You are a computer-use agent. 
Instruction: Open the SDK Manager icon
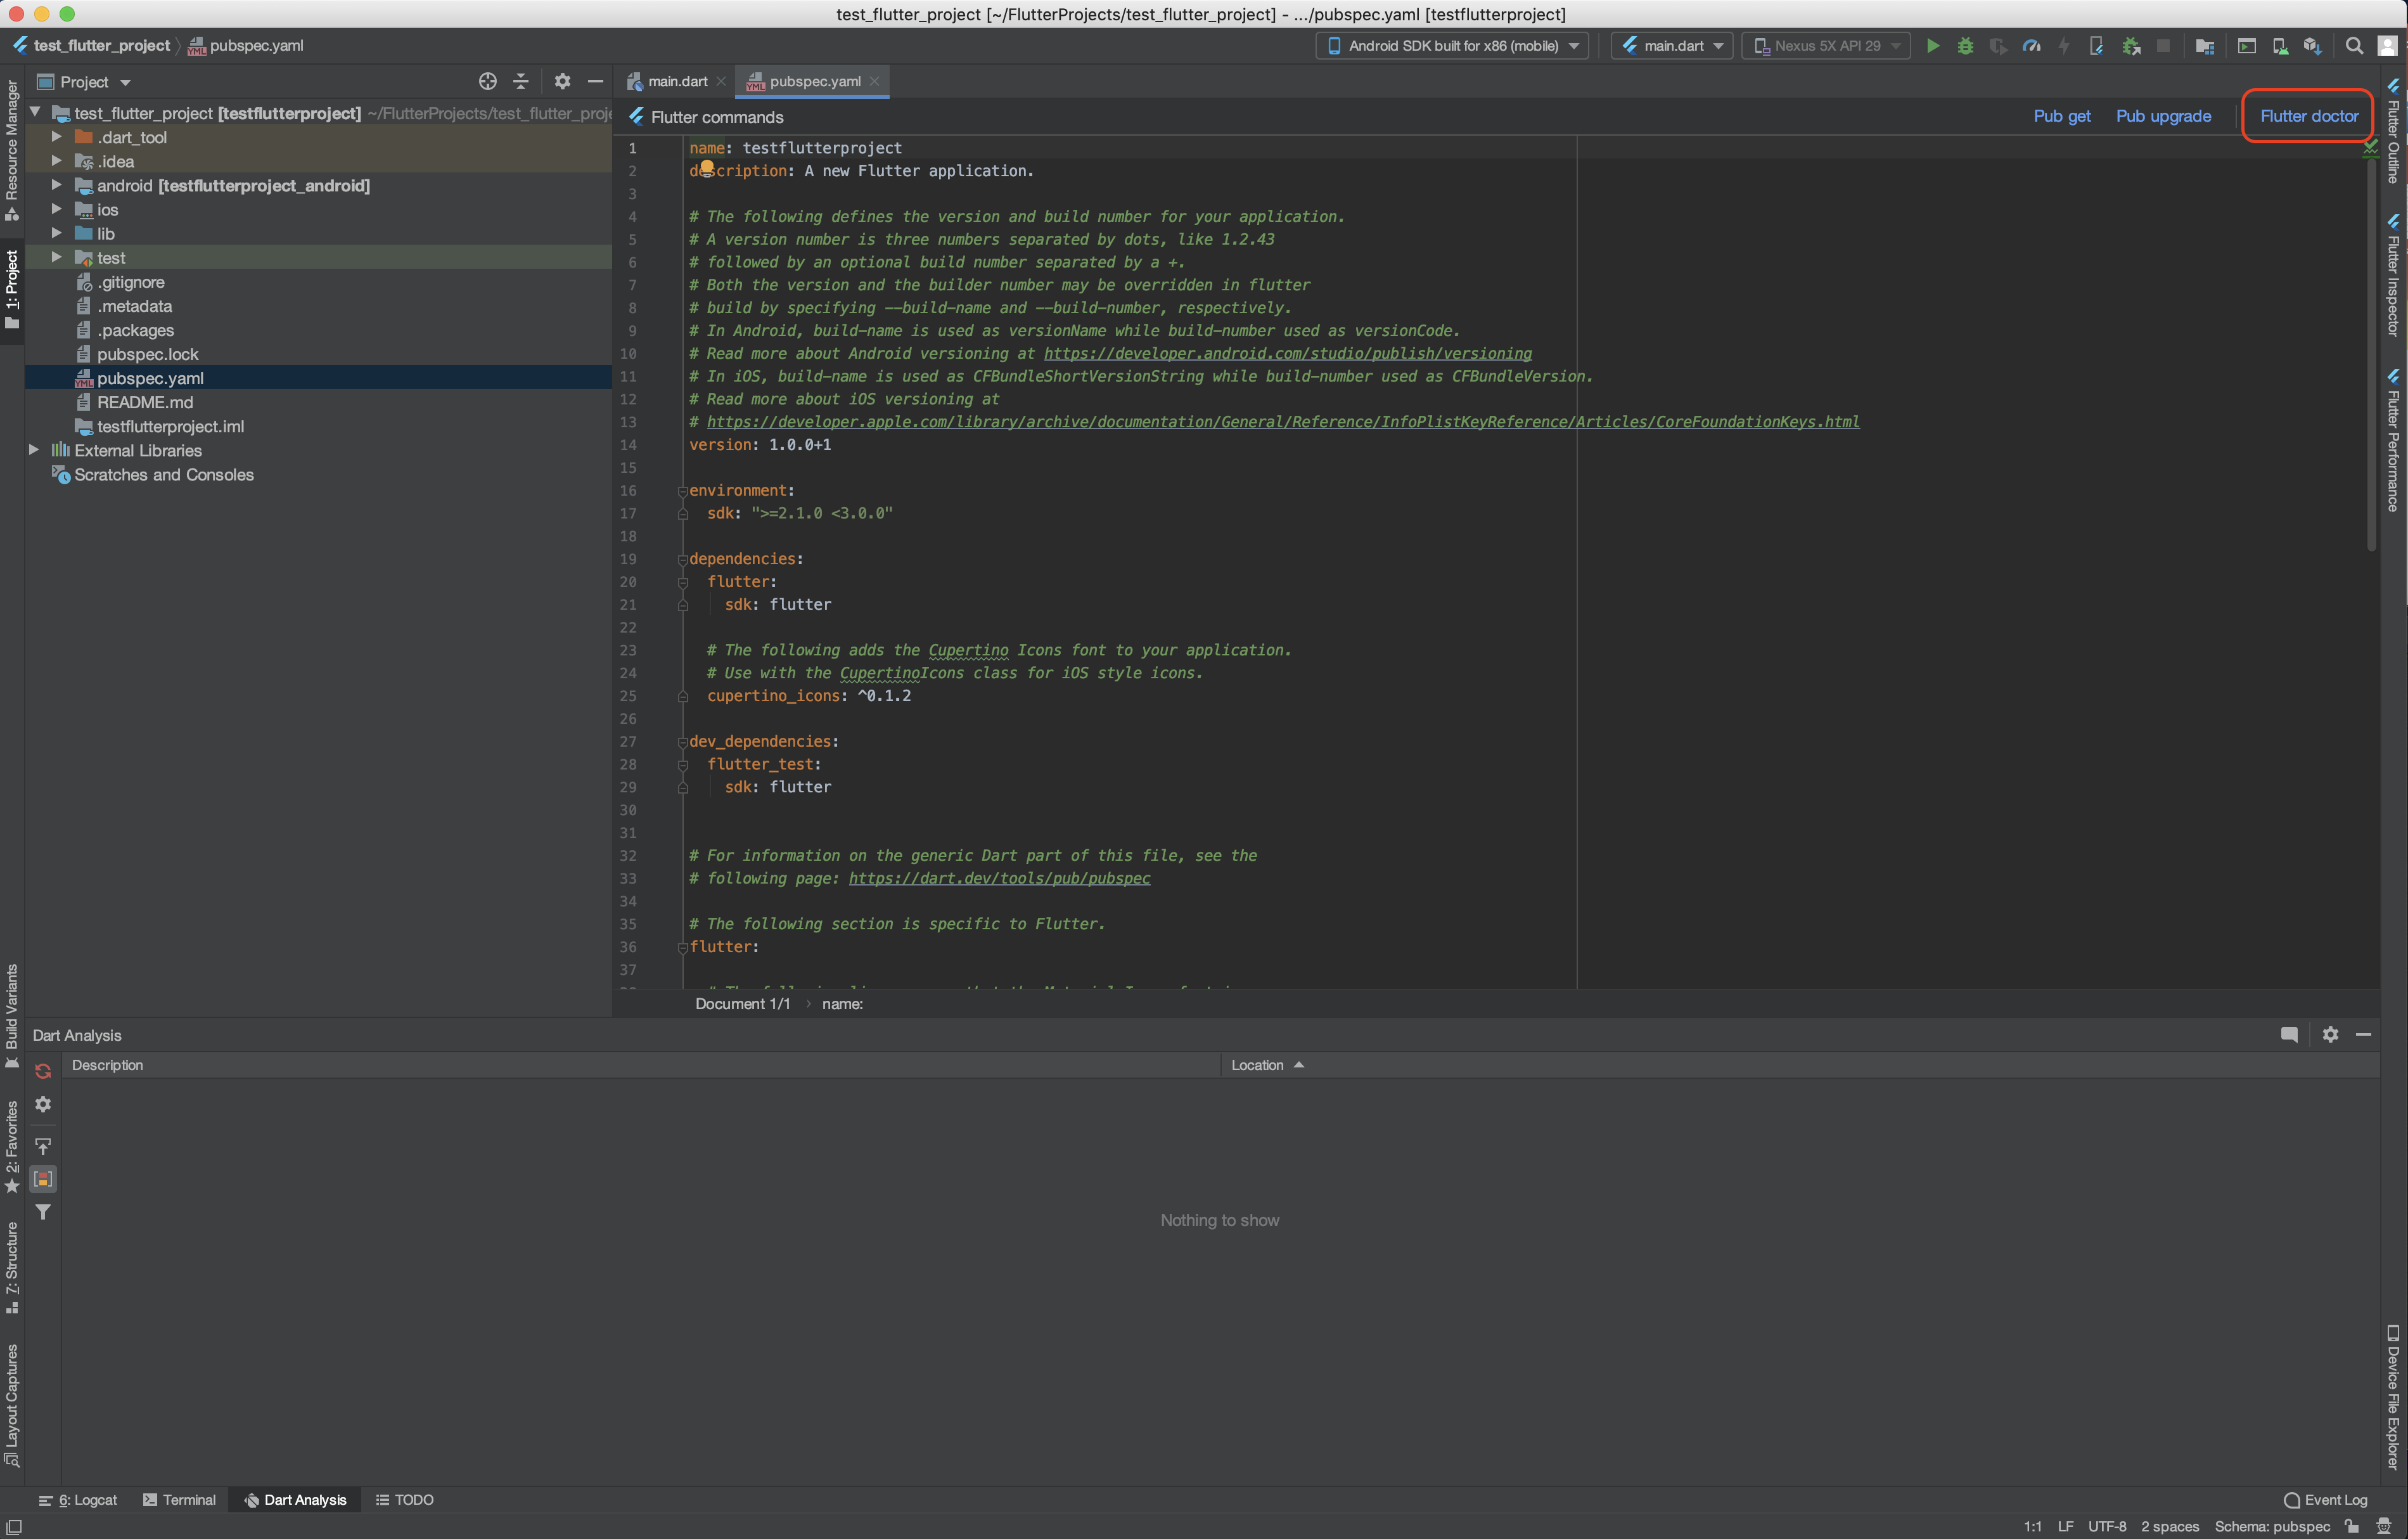click(2312, 46)
